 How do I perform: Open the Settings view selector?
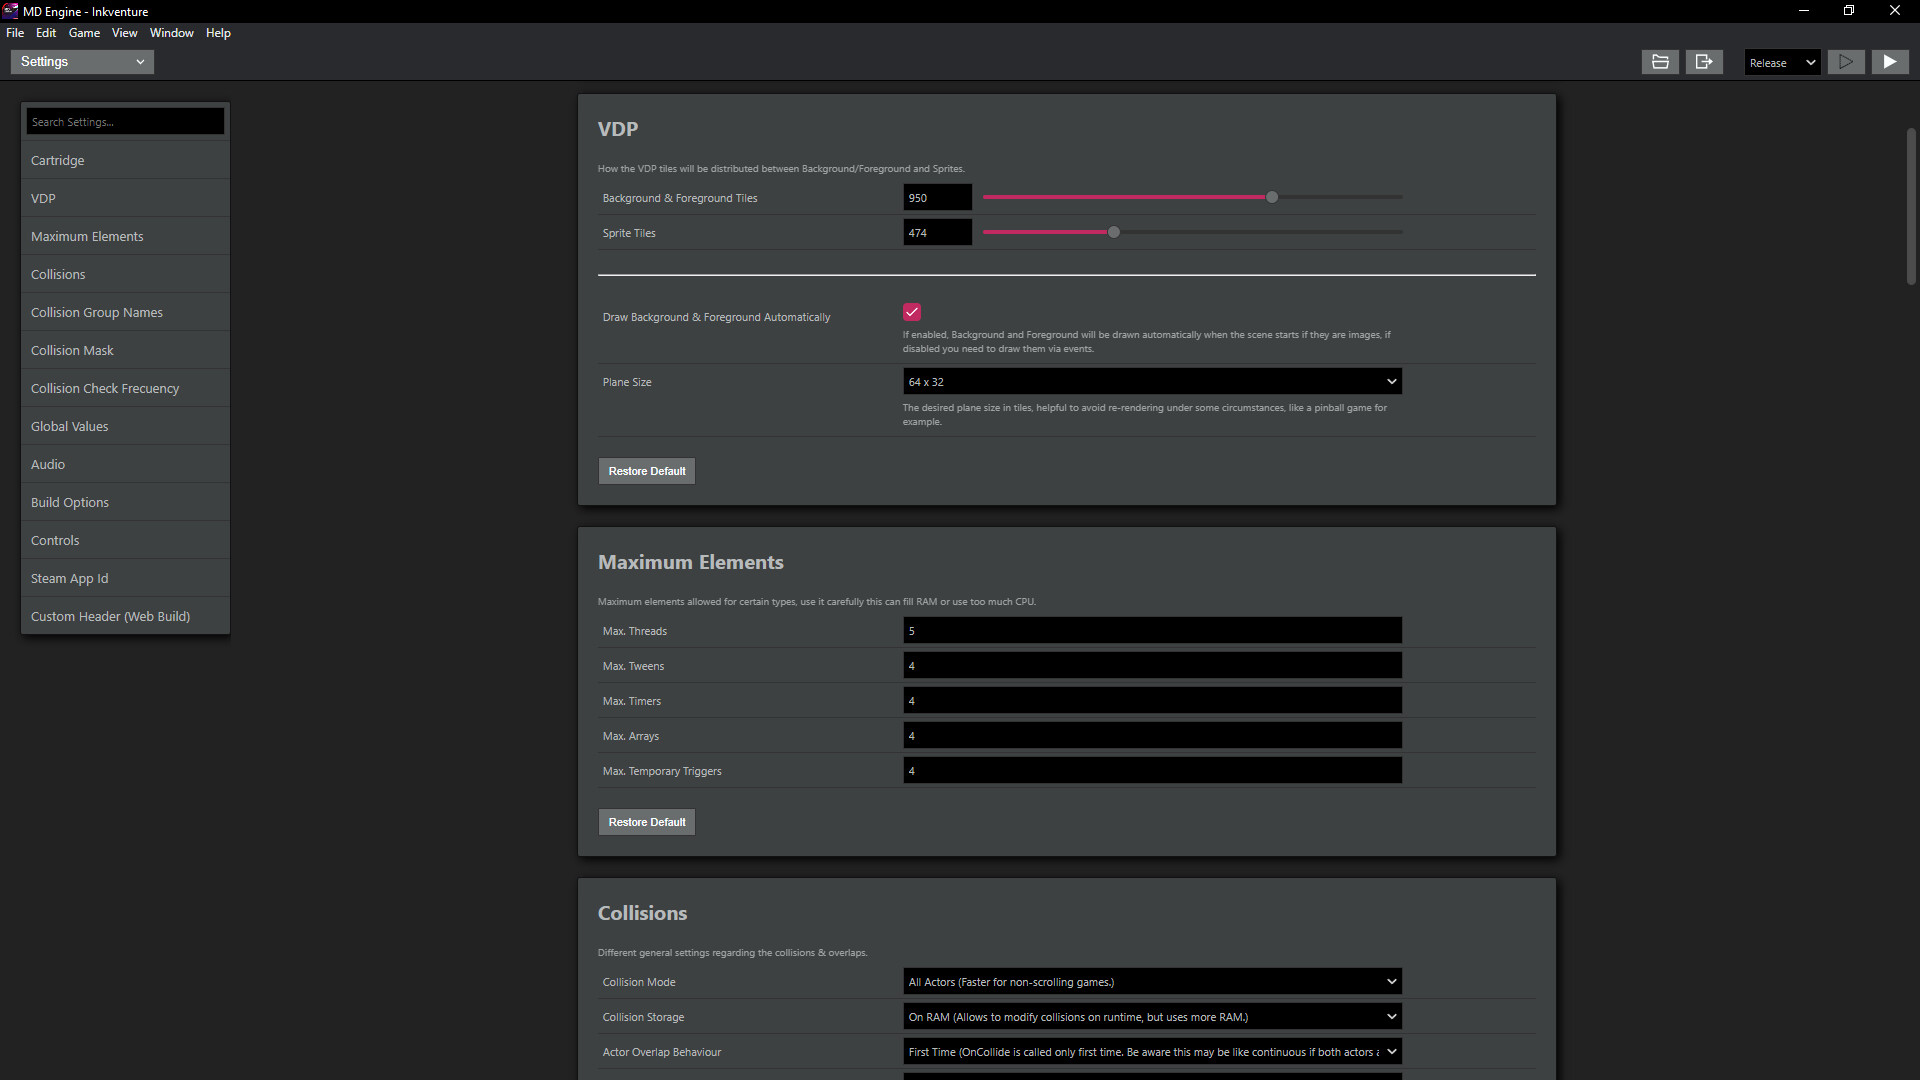[81, 61]
